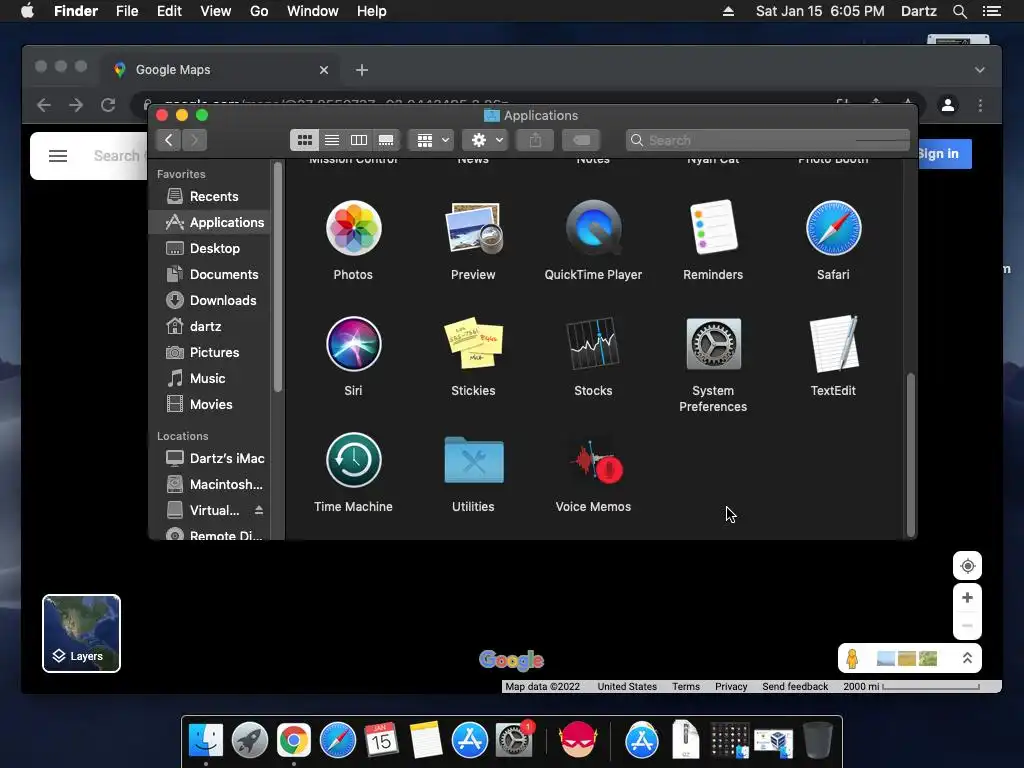Open the Photos app icon

pyautogui.click(x=353, y=228)
